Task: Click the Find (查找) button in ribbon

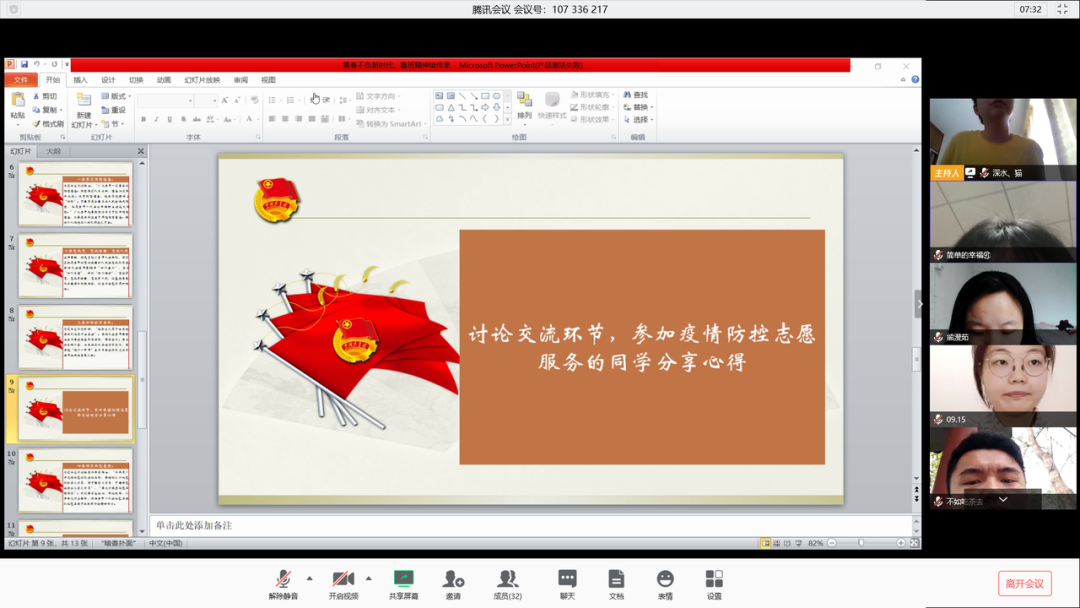Action: [x=636, y=95]
